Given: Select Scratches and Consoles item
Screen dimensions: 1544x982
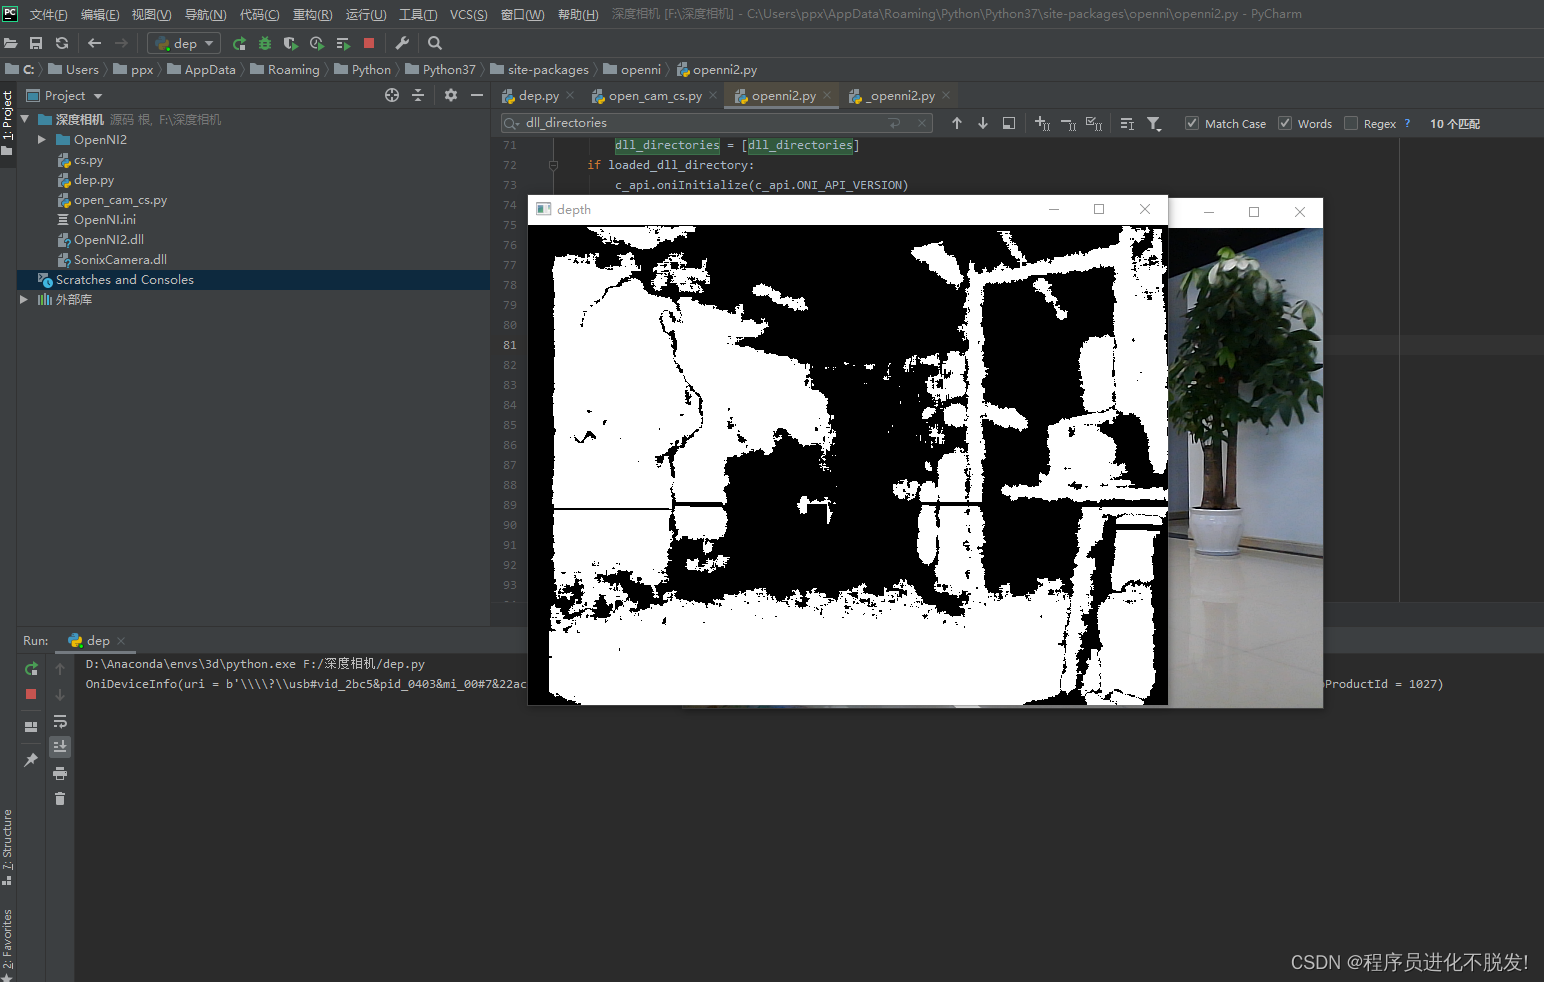Looking at the screenshot, I should coord(124,280).
